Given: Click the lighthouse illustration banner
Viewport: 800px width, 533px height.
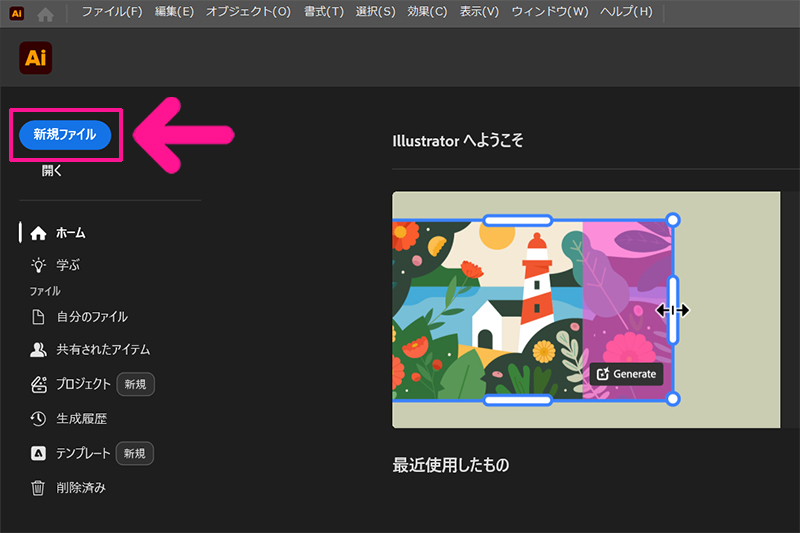Looking at the screenshot, I should (x=586, y=310).
